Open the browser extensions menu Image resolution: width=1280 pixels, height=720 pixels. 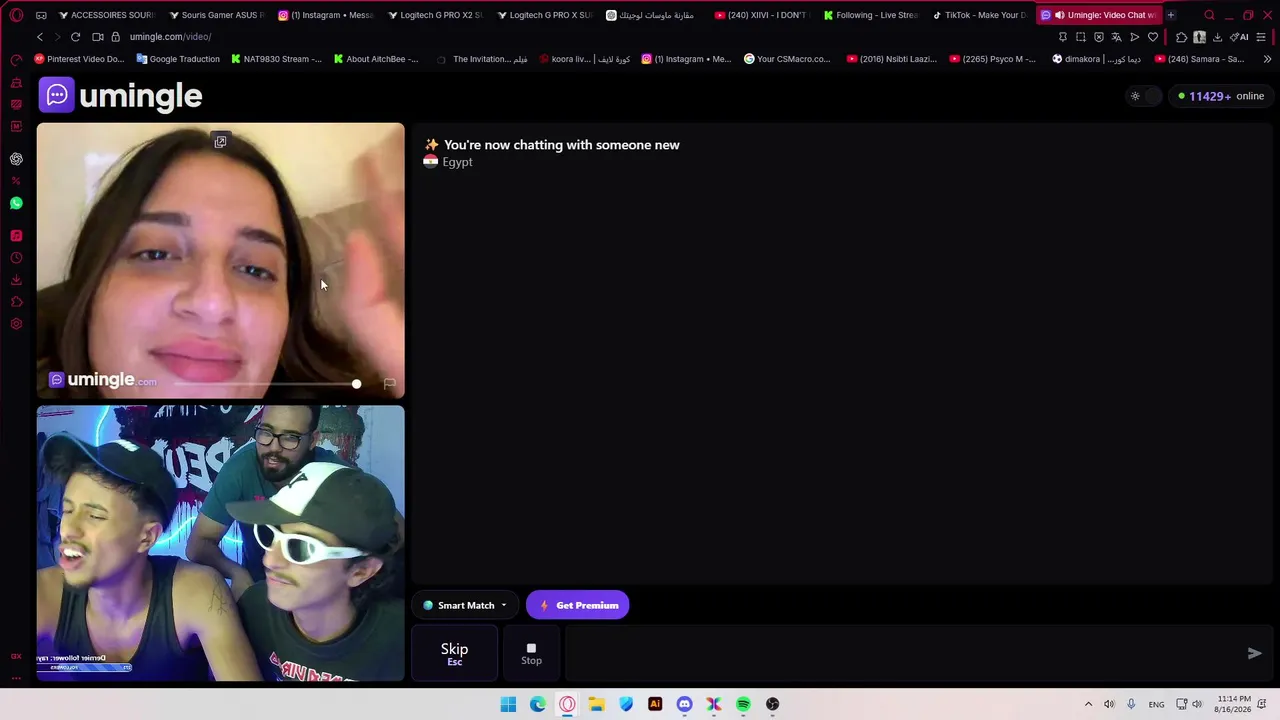tap(1181, 37)
